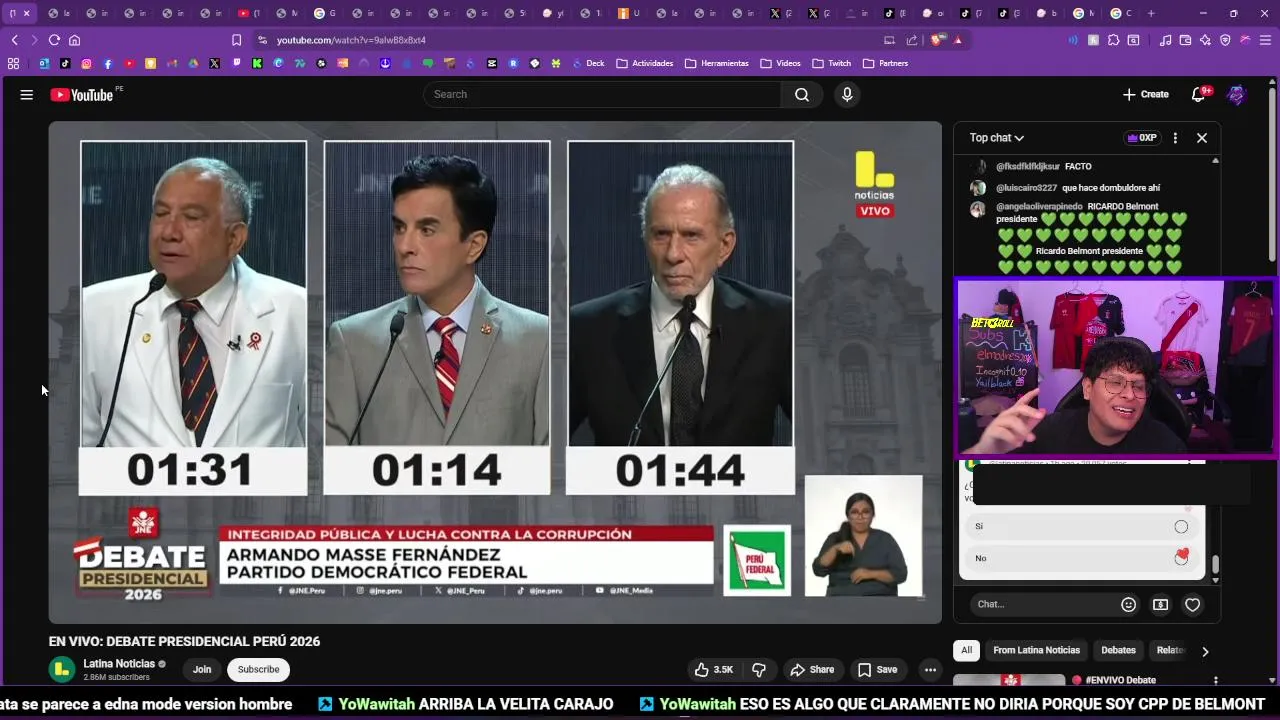Click the Join channel button

point(202,669)
